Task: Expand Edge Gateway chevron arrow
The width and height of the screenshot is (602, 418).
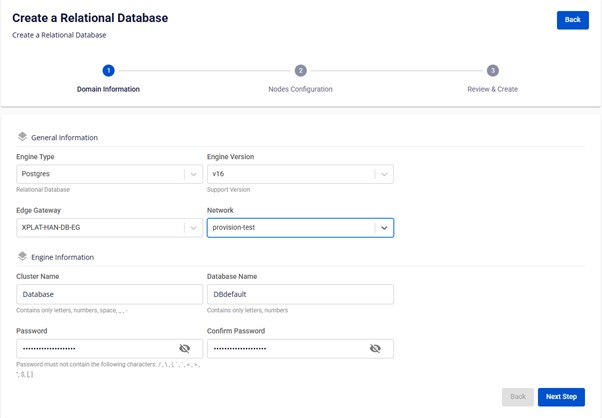Action: point(194,228)
